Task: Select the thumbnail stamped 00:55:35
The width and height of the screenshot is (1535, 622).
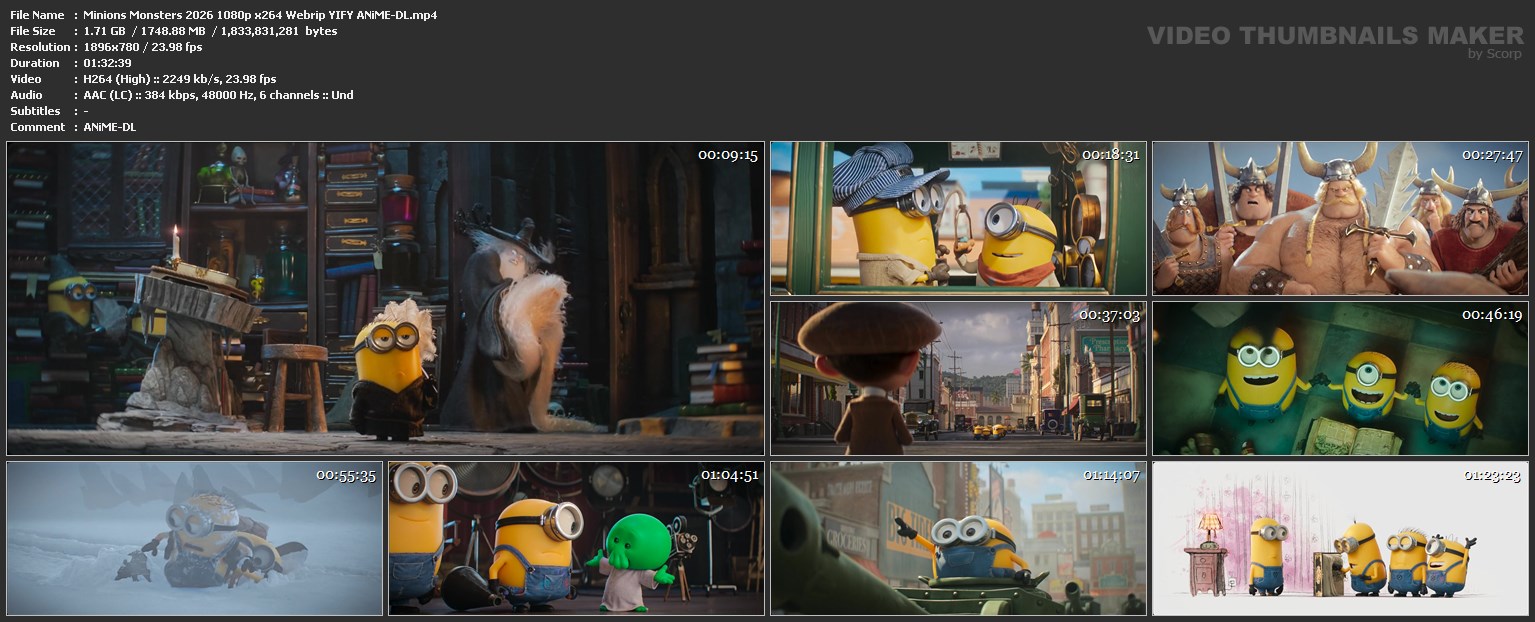Action: 194,538
